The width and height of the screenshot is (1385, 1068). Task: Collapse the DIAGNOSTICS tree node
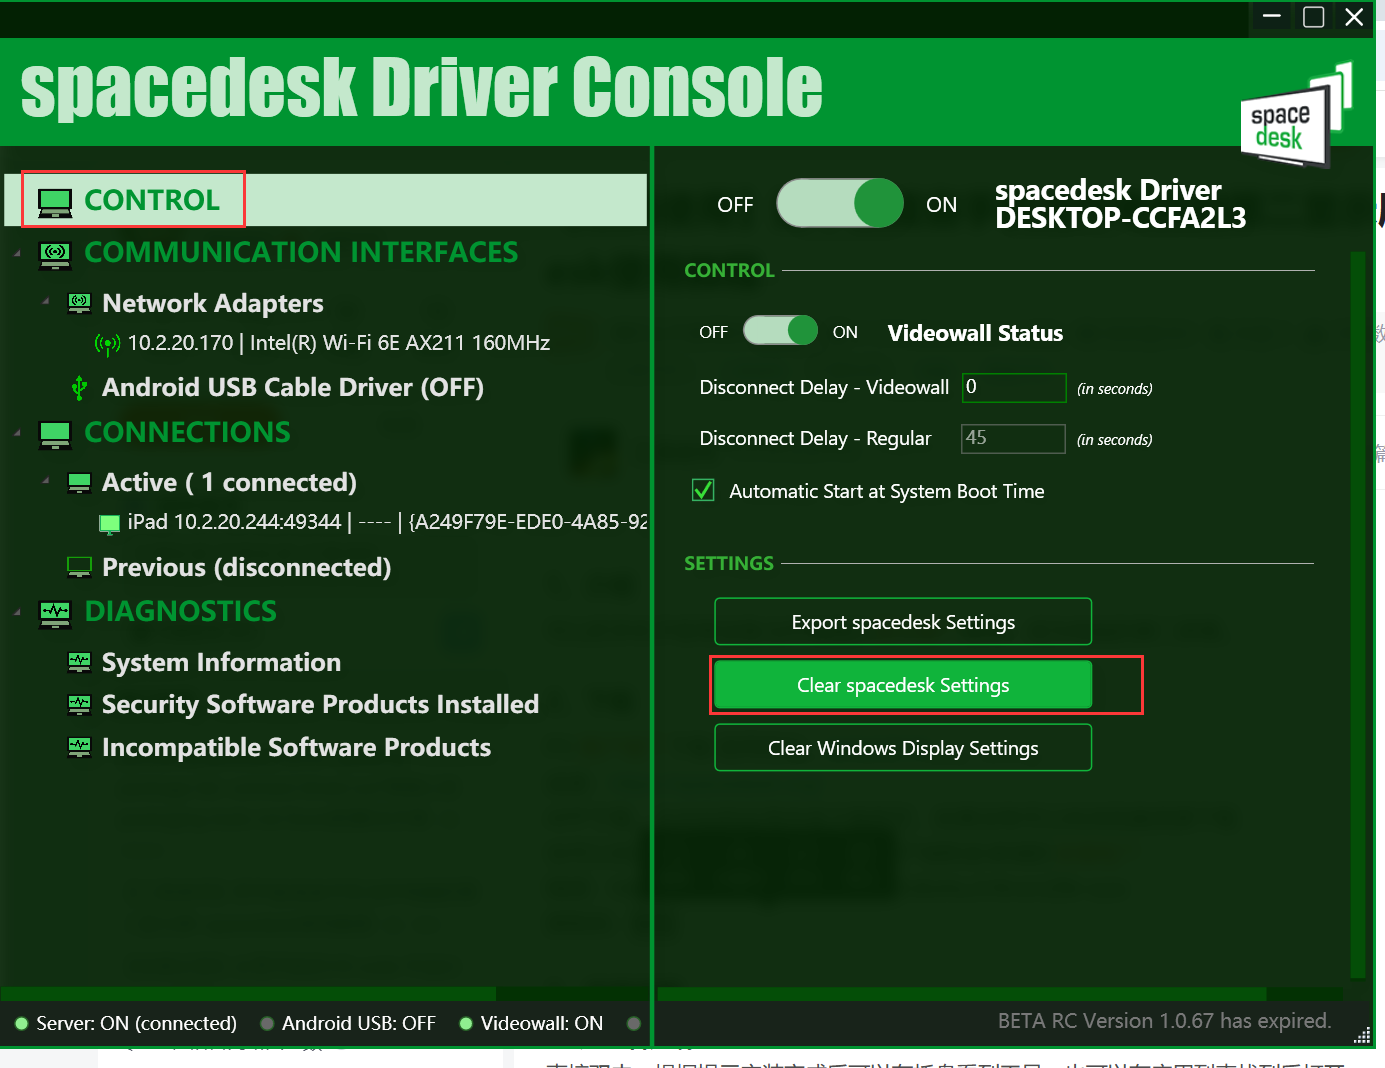point(17,612)
